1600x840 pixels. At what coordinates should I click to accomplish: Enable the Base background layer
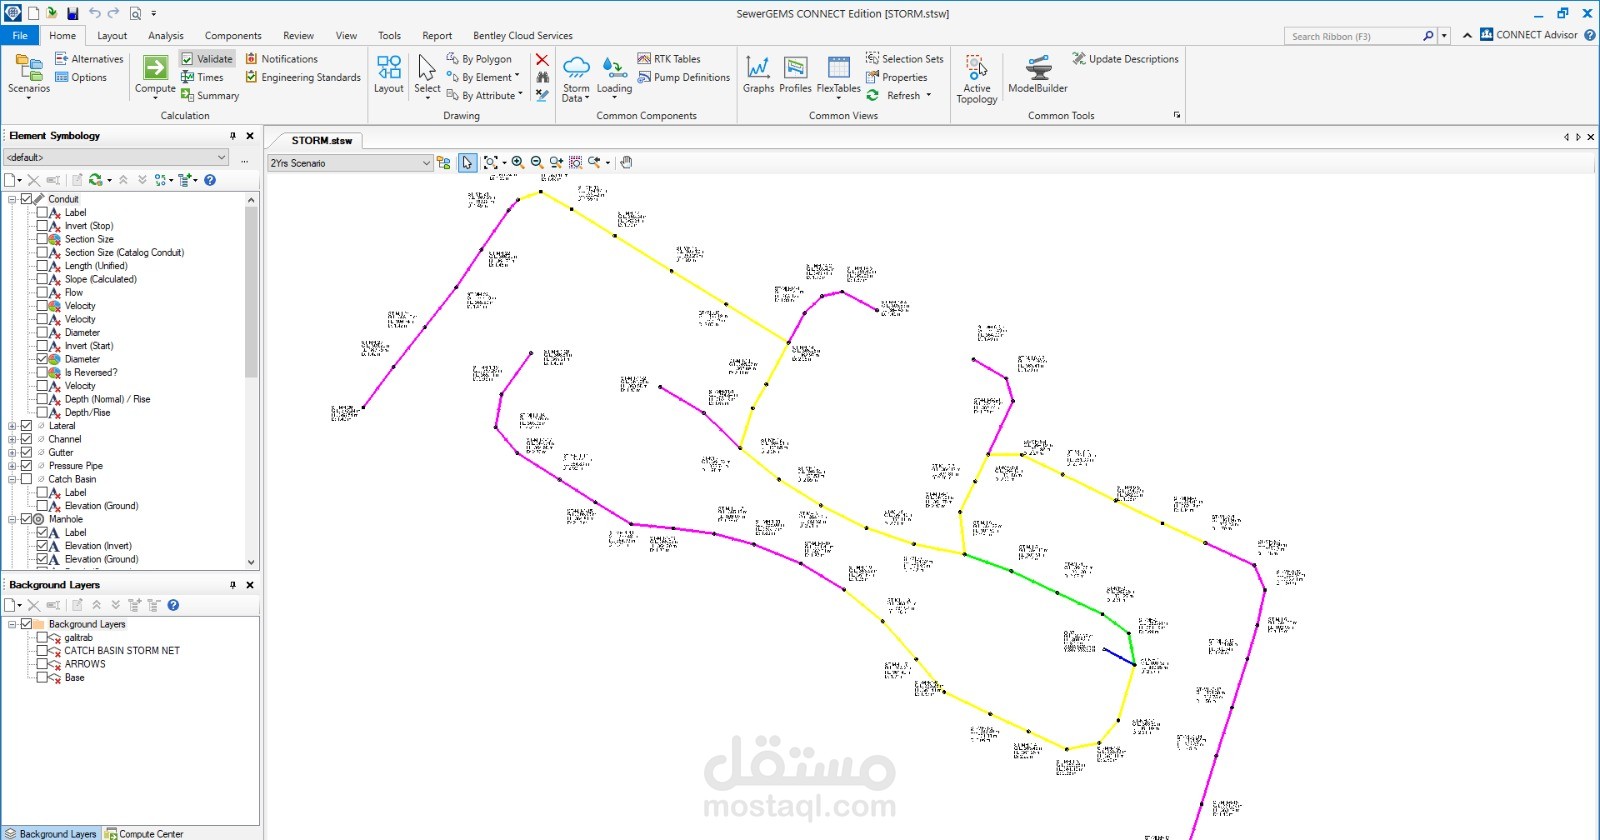point(42,677)
